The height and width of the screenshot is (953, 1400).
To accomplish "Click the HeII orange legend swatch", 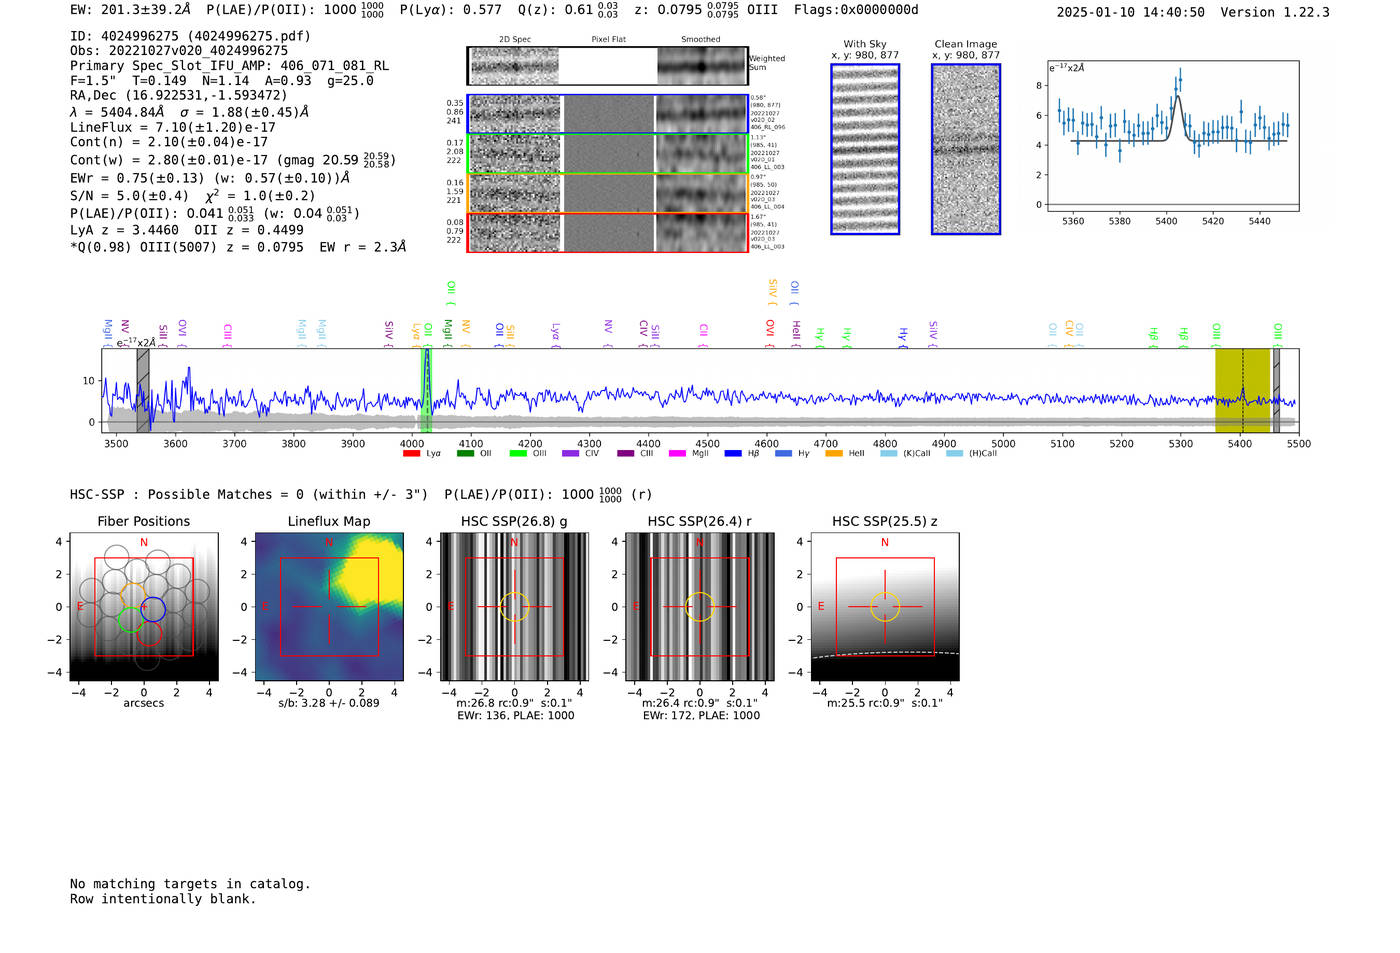I will 834,454.
